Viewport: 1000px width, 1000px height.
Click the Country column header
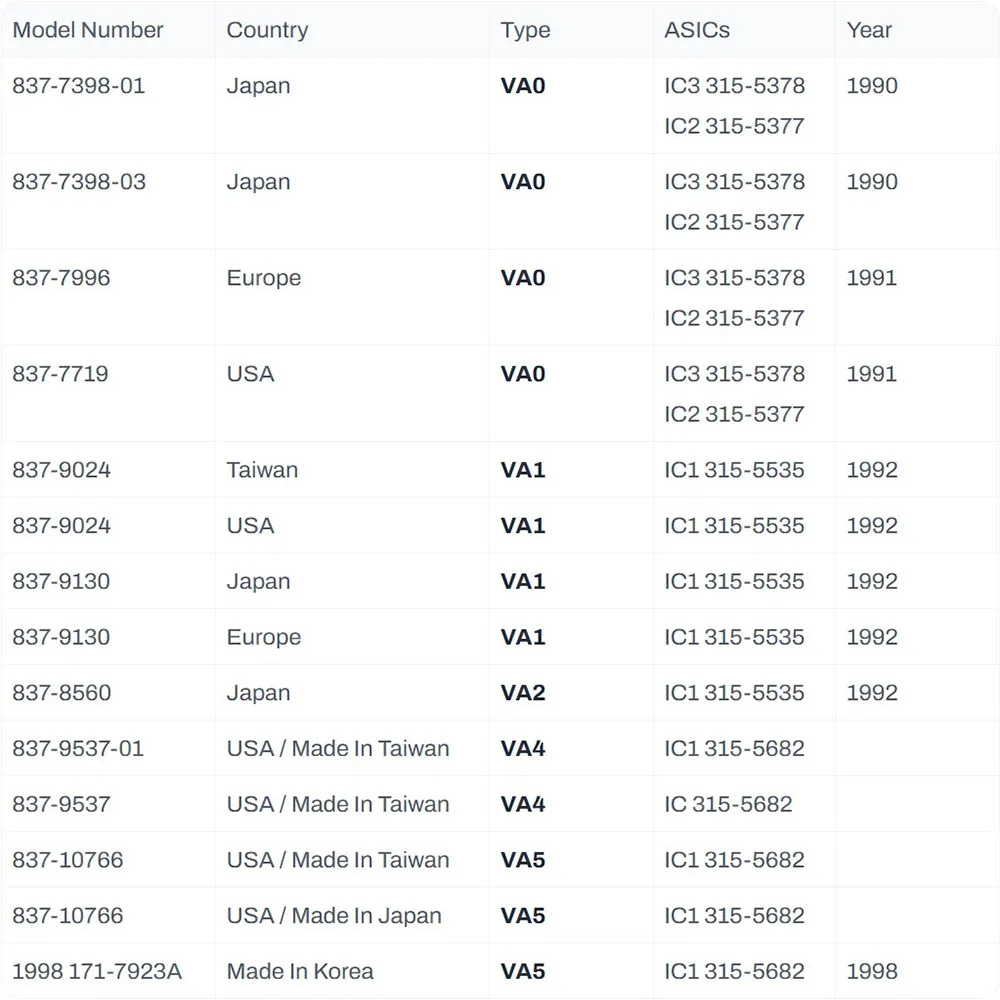click(267, 30)
